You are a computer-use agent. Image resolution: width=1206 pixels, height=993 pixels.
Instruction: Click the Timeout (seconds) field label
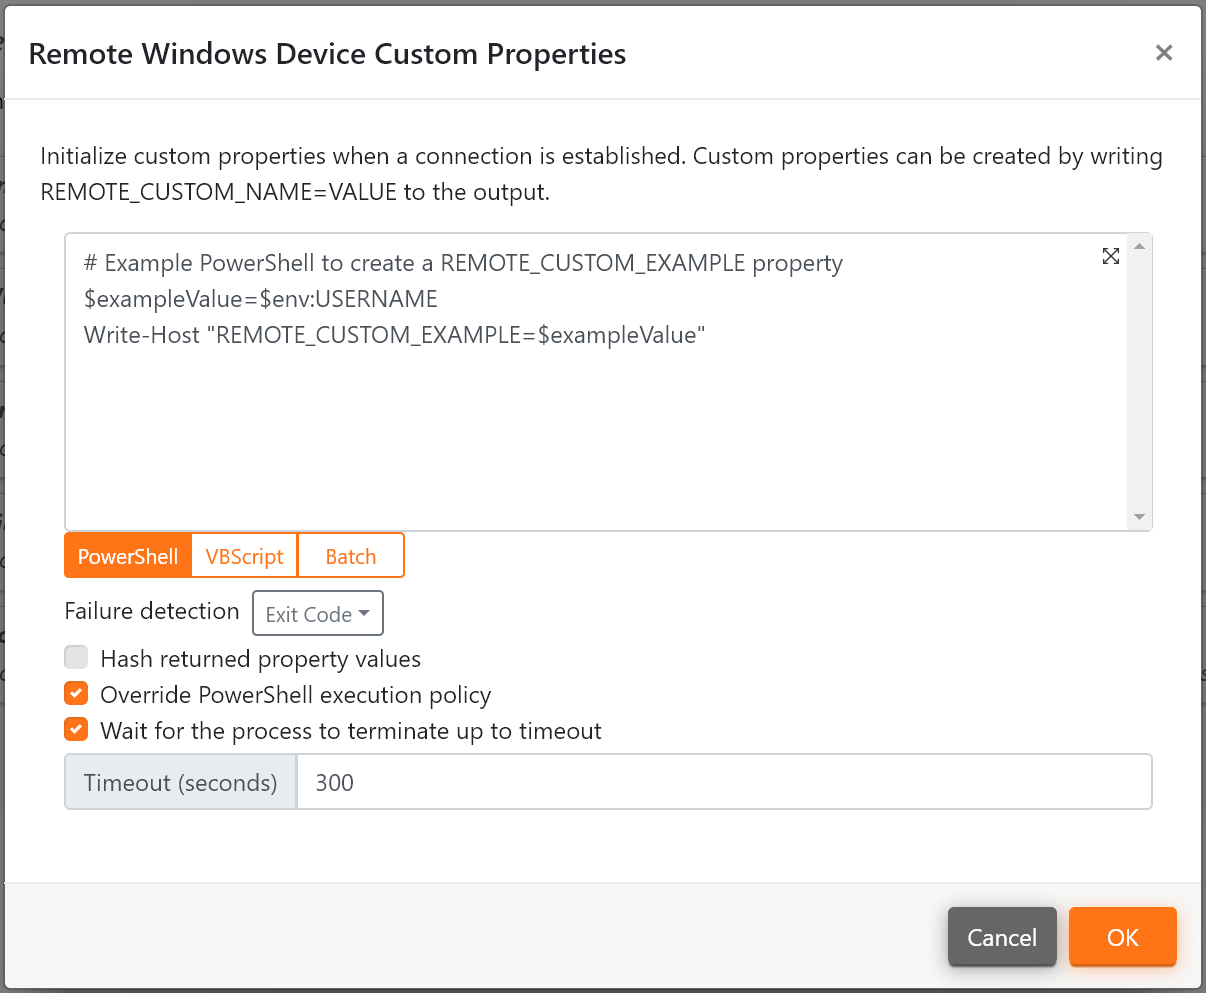click(180, 781)
